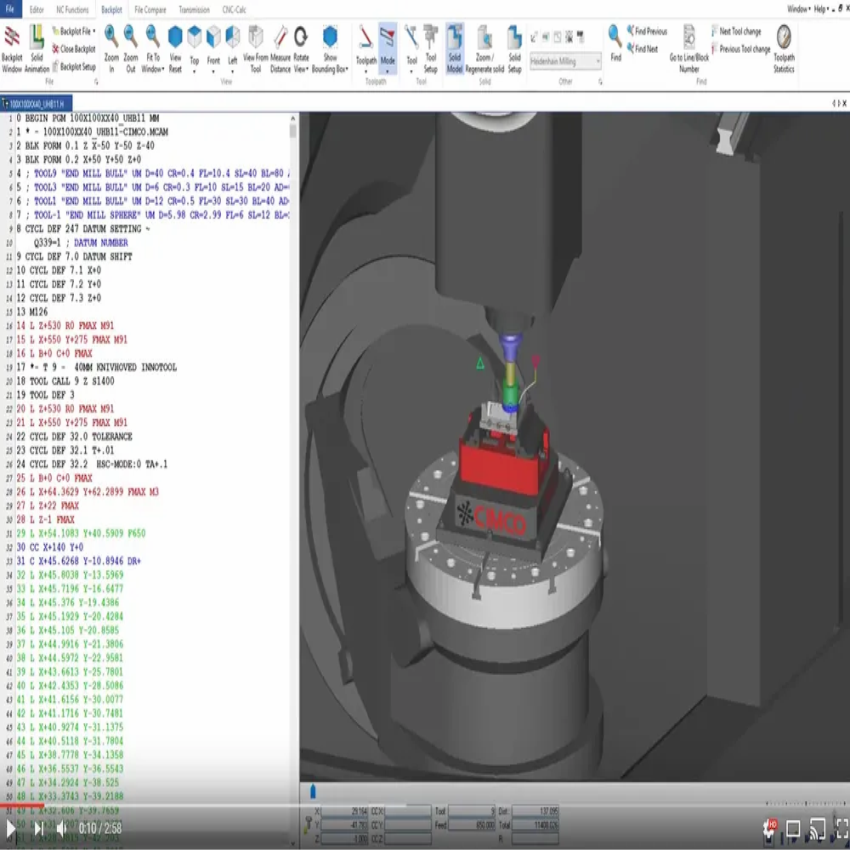This screenshot has width=850, height=850.
Task: Open the File Compare ribbon tab
Action: click(151, 9)
